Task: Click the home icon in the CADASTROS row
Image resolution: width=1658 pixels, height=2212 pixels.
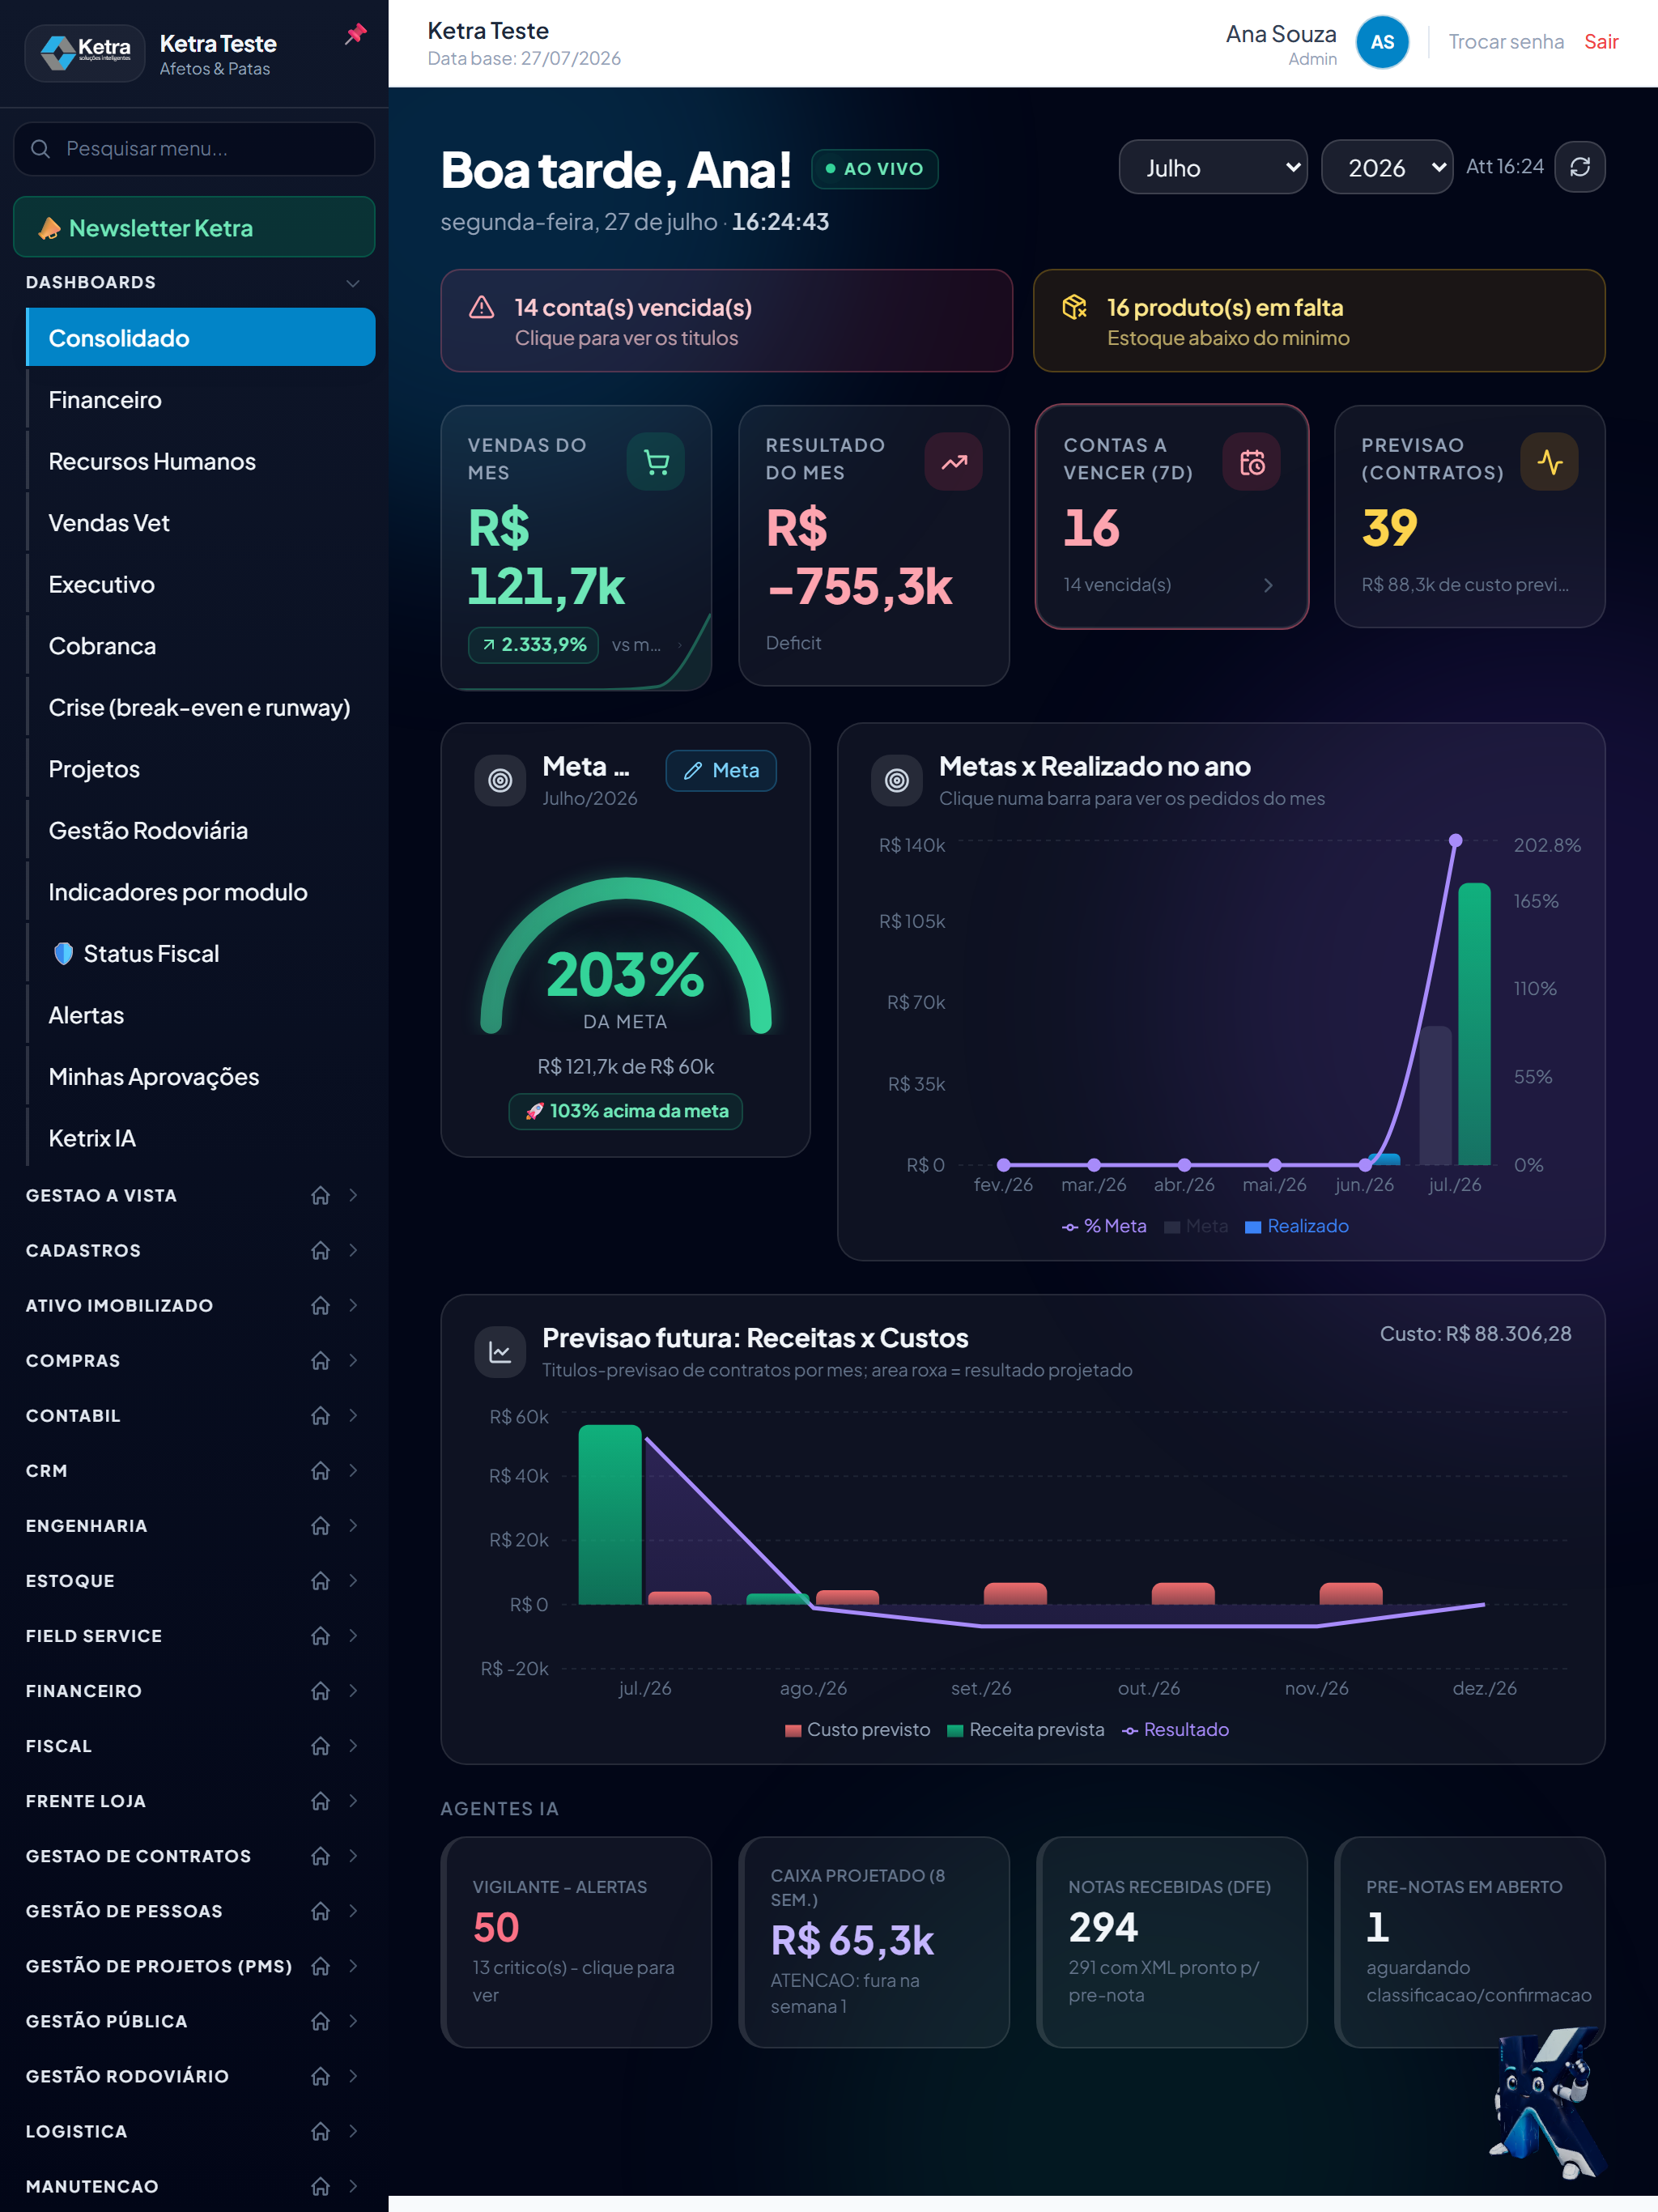Action: click(320, 1251)
